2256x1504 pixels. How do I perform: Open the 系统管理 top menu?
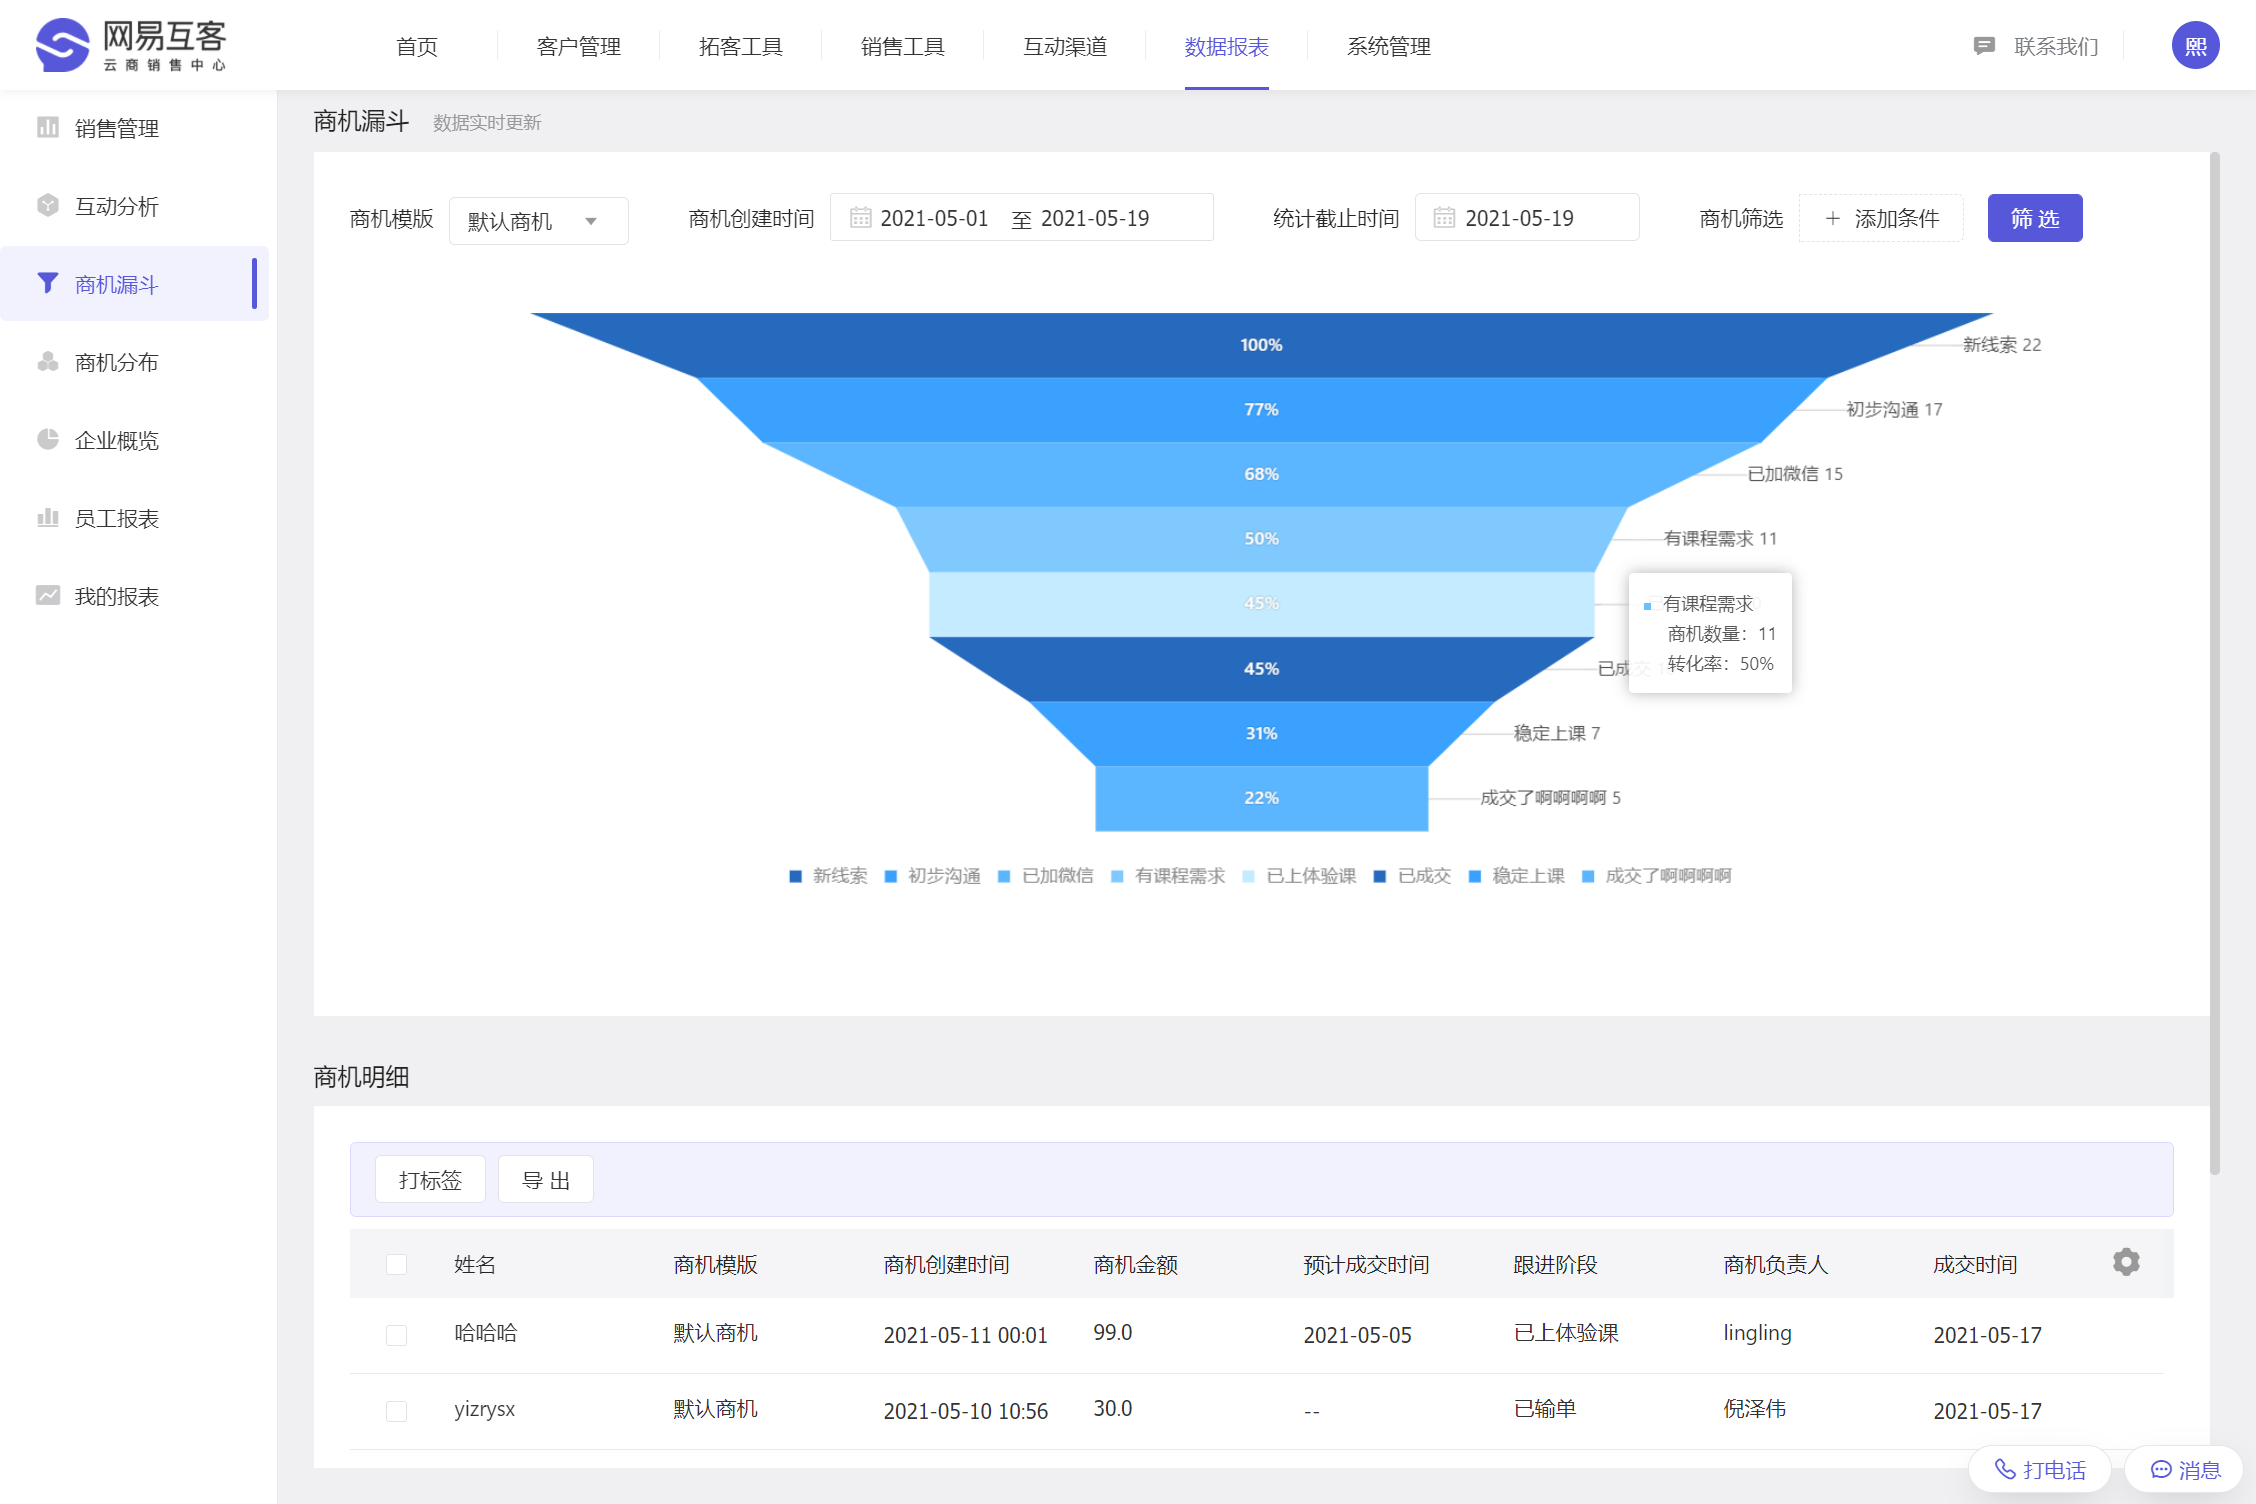click(x=1388, y=46)
